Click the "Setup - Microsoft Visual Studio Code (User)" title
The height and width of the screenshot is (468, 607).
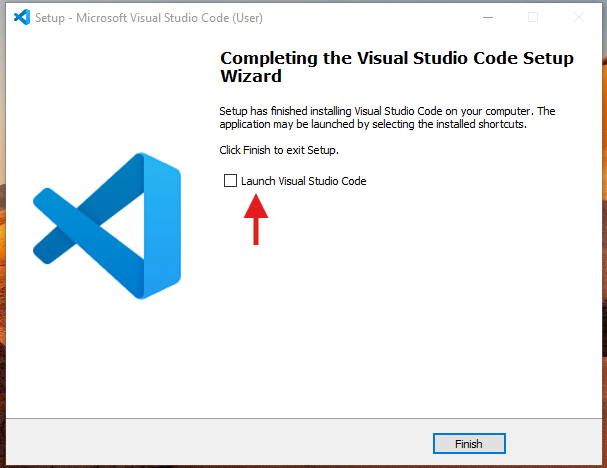[x=149, y=18]
